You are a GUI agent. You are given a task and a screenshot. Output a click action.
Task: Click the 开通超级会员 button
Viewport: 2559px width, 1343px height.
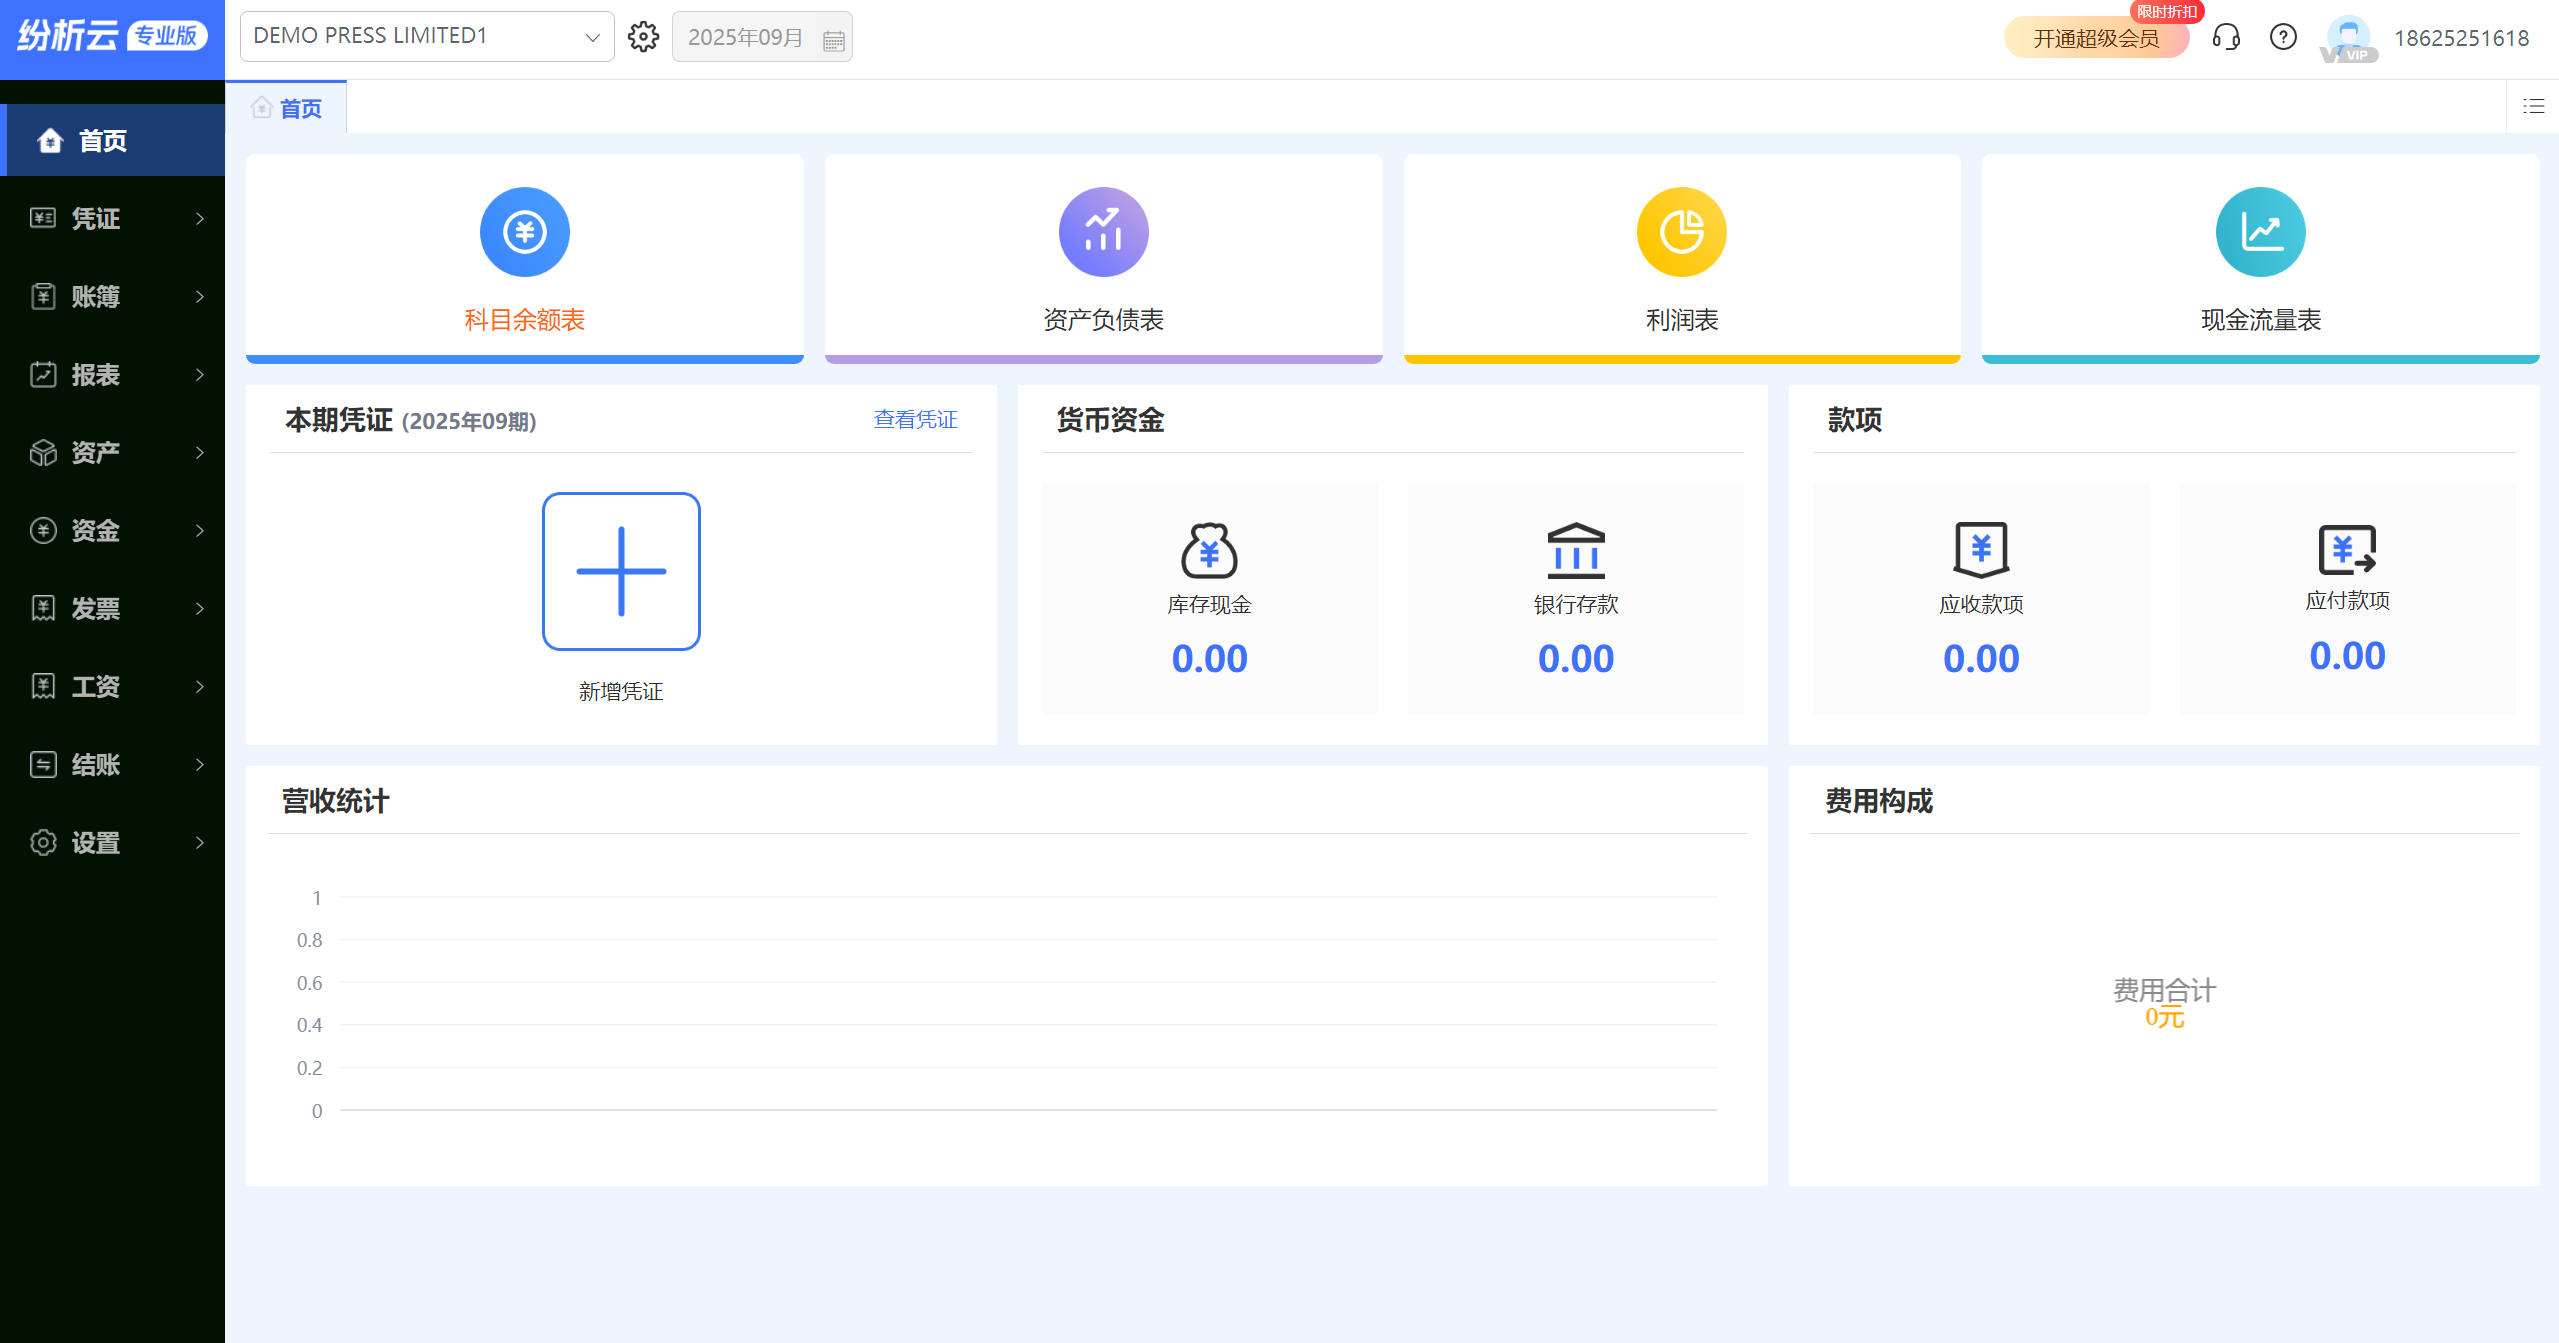click(x=2095, y=38)
